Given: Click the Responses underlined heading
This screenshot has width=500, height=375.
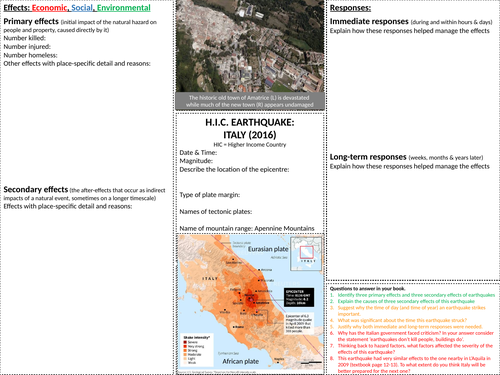Looking at the screenshot, I should pyautogui.click(x=350, y=8).
